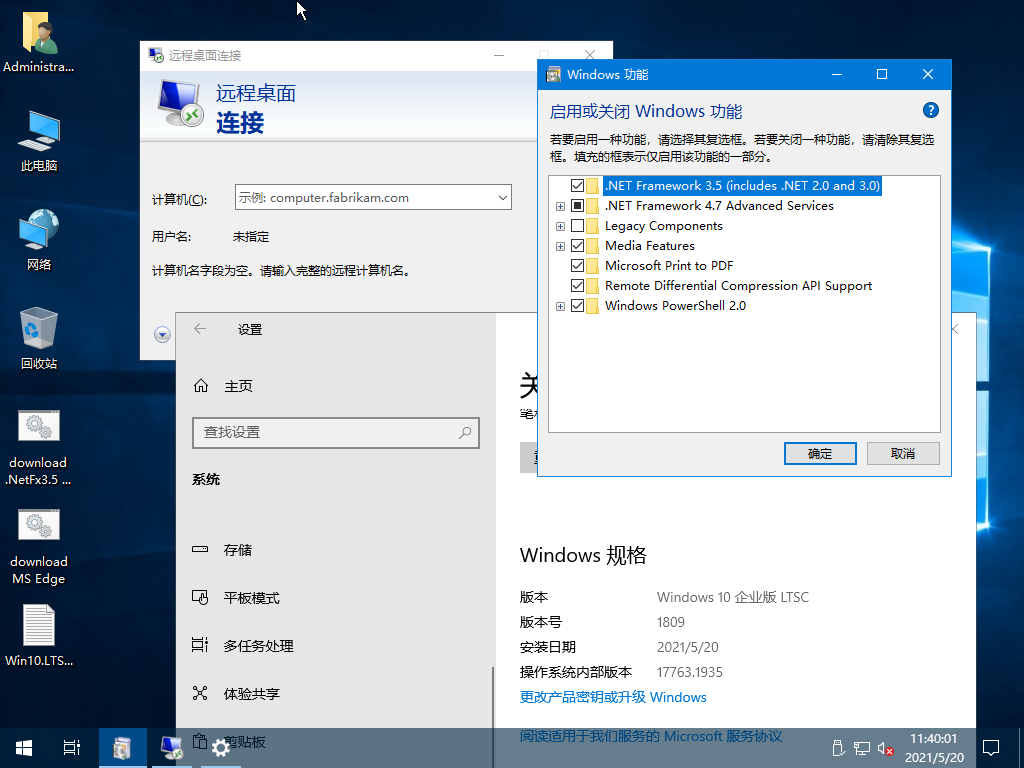Viewport: 1024px width, 768px height.
Task: Click the OS build 17763.1935 value
Action: click(x=690, y=672)
